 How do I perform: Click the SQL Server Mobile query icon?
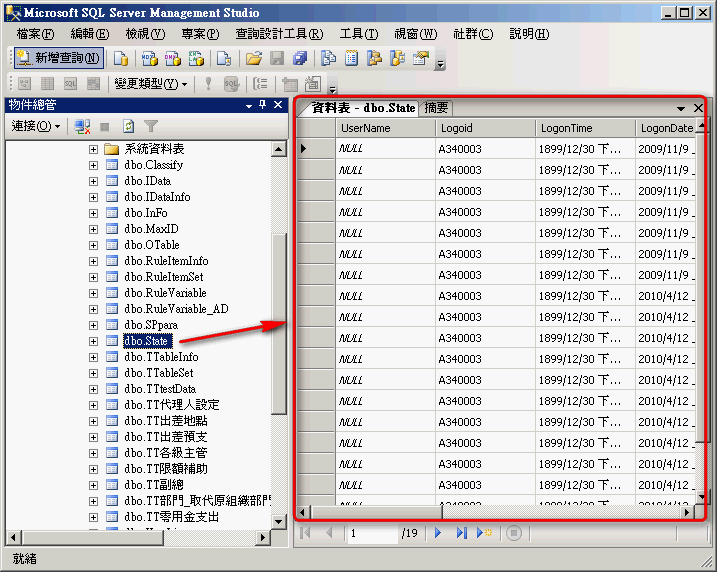click(x=224, y=59)
